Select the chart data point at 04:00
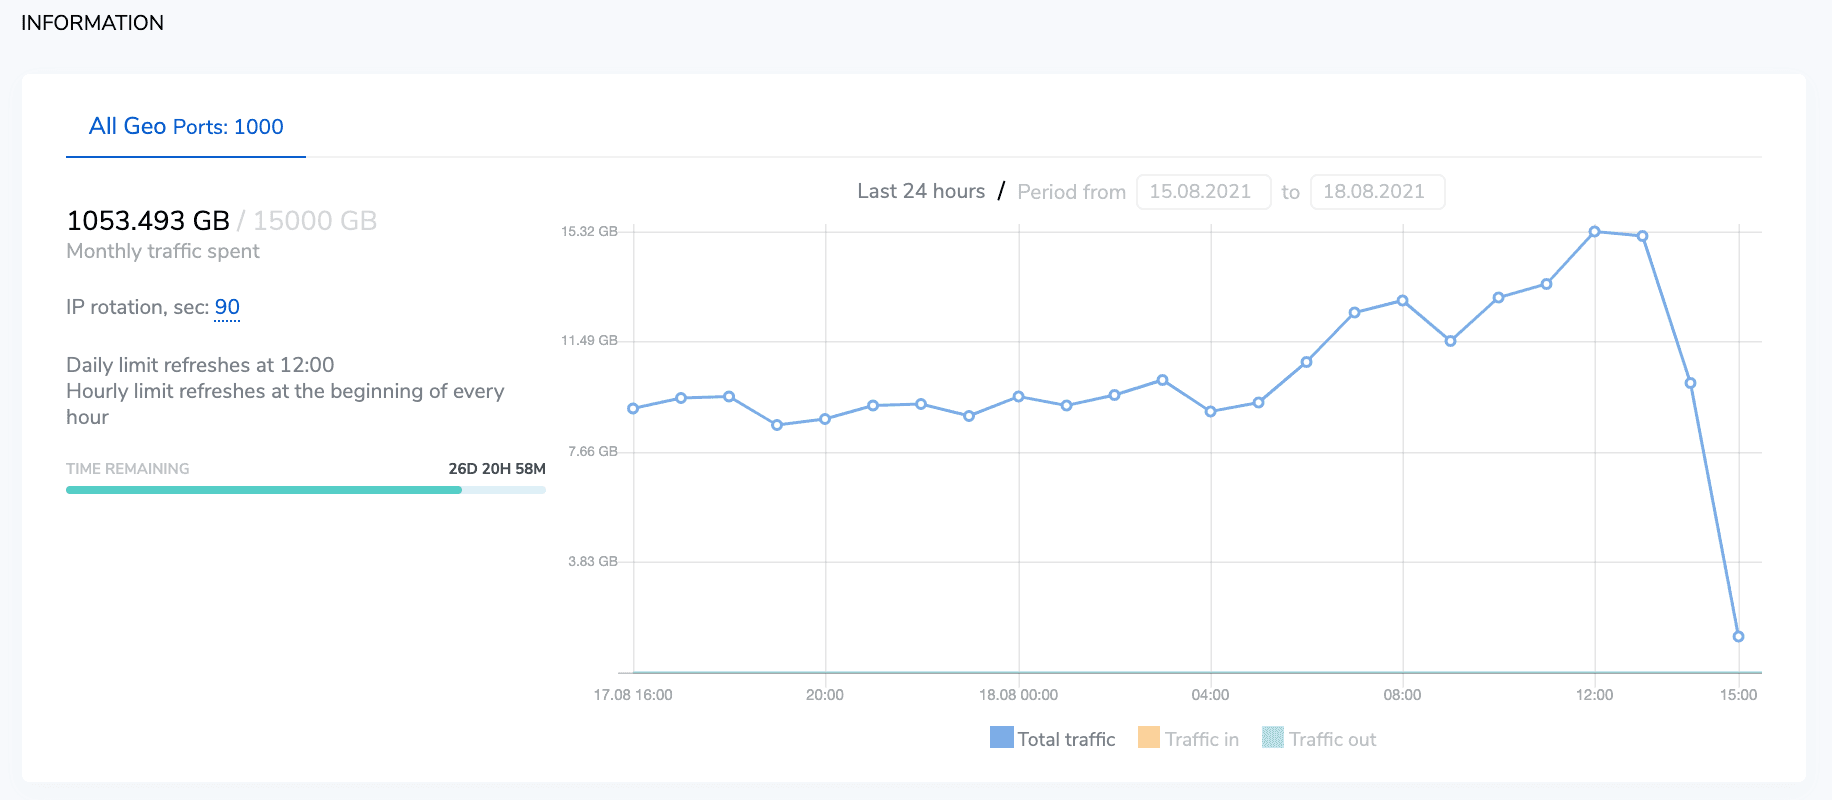 [x=1210, y=411]
